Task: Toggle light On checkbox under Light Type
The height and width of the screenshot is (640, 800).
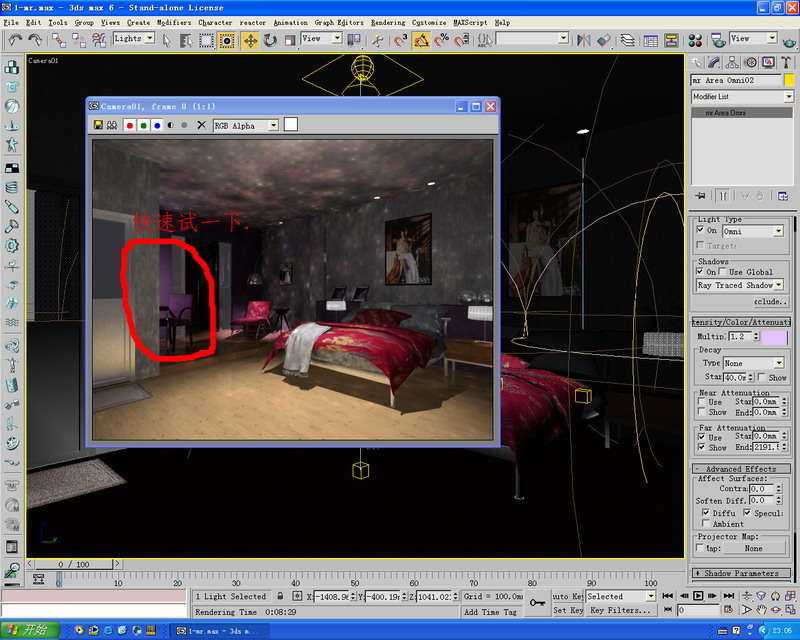Action: [700, 230]
